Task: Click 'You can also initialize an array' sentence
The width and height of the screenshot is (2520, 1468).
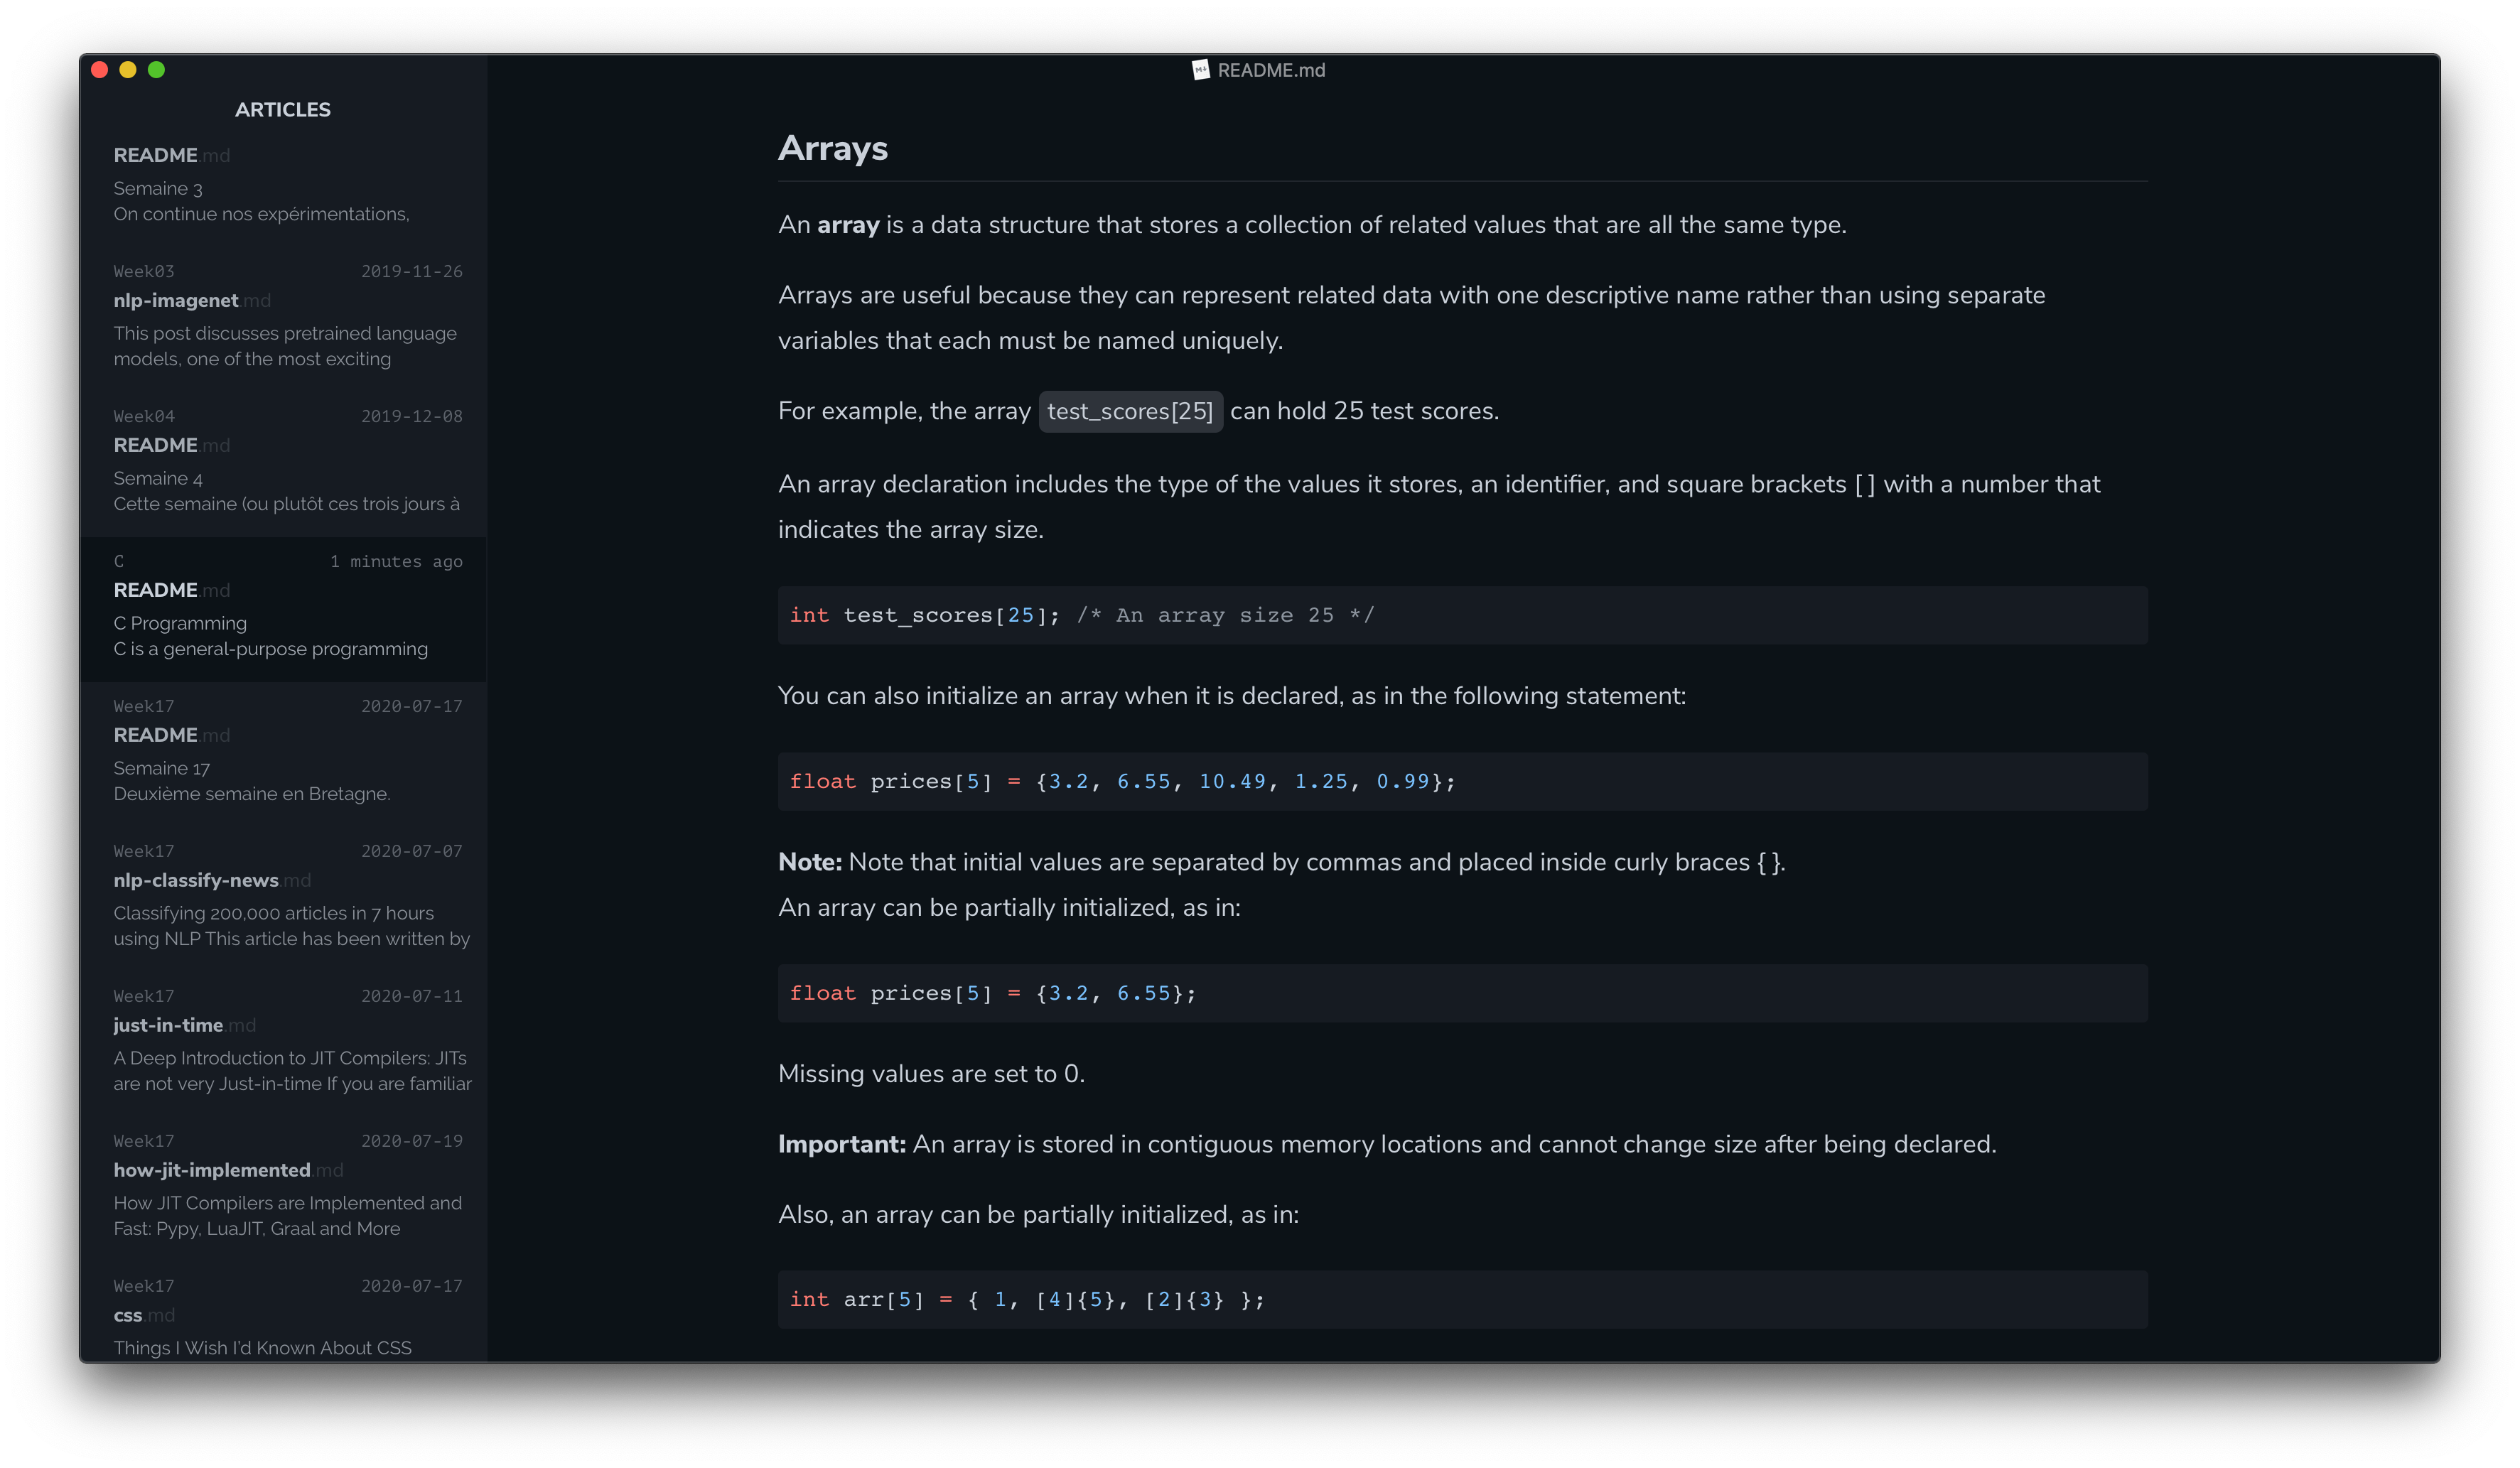Action: pos(1232,696)
